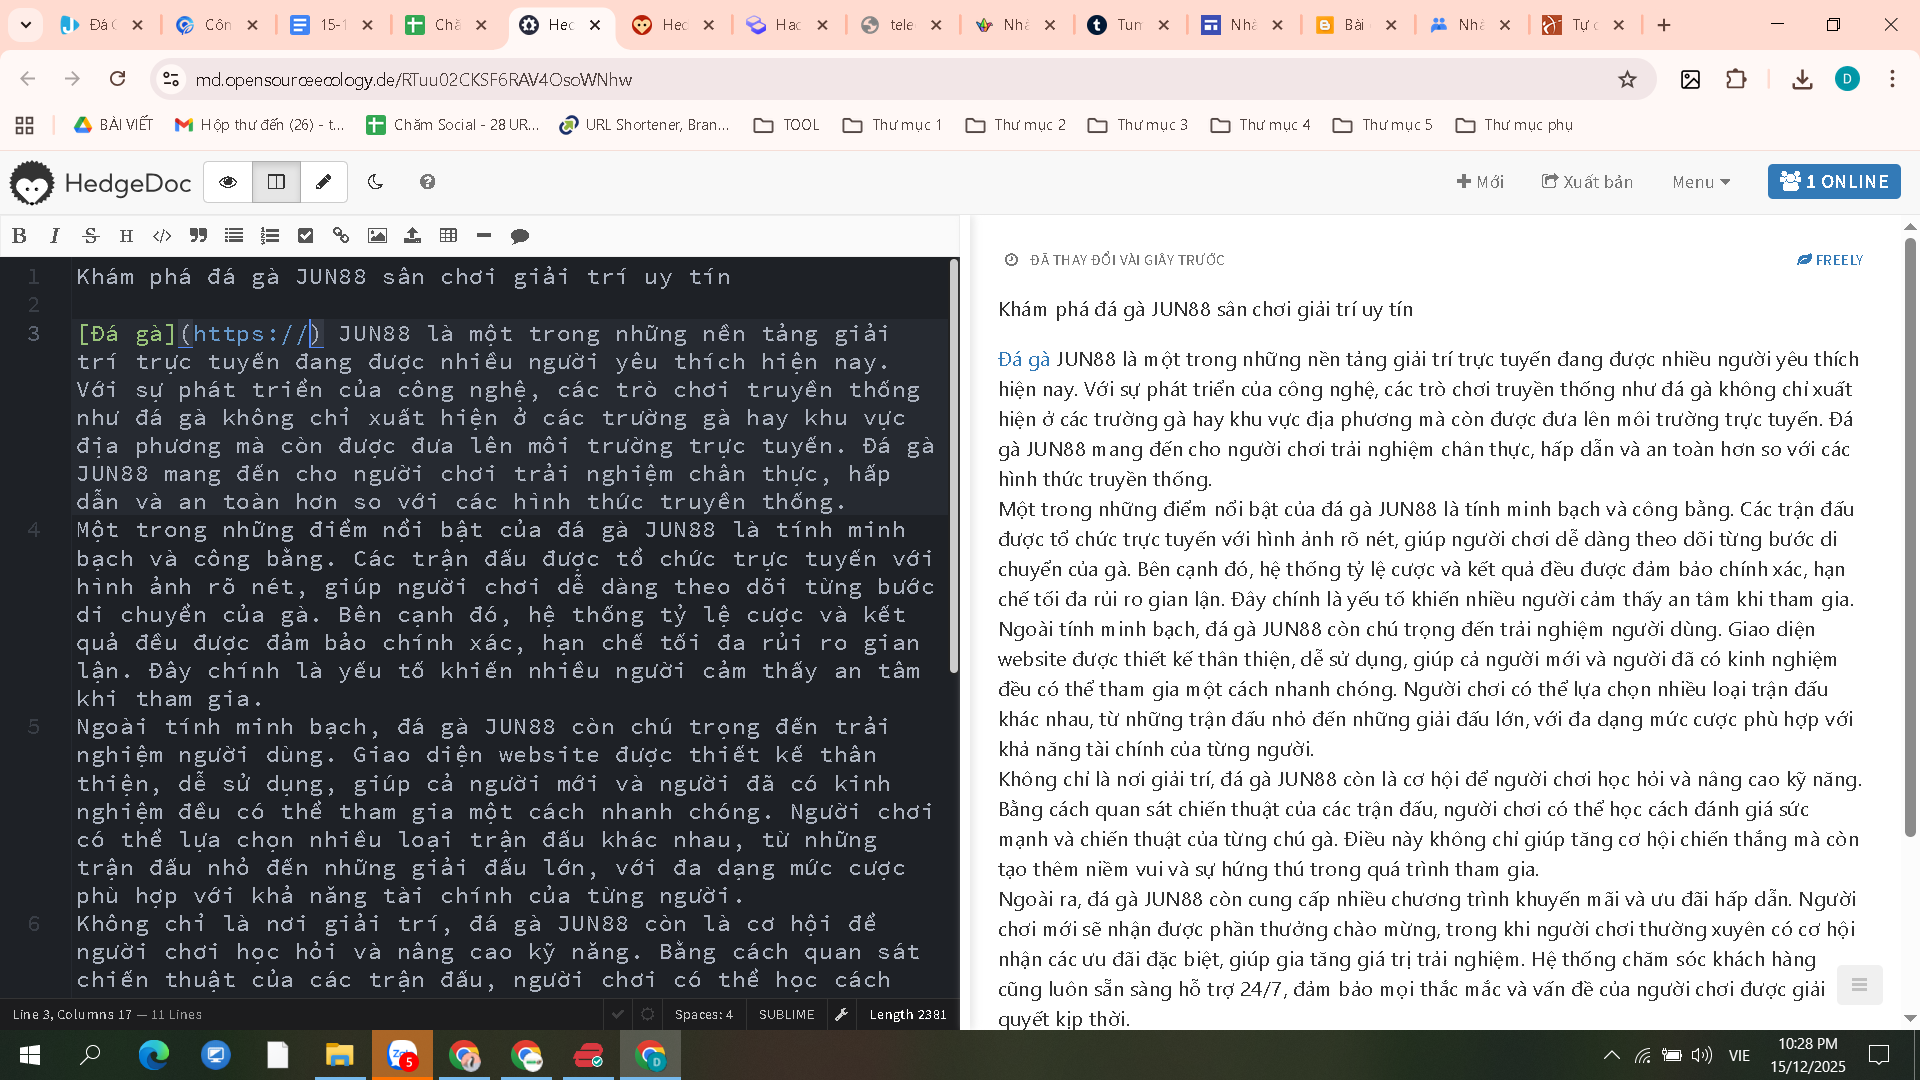Insert blockquote icon

(198, 236)
